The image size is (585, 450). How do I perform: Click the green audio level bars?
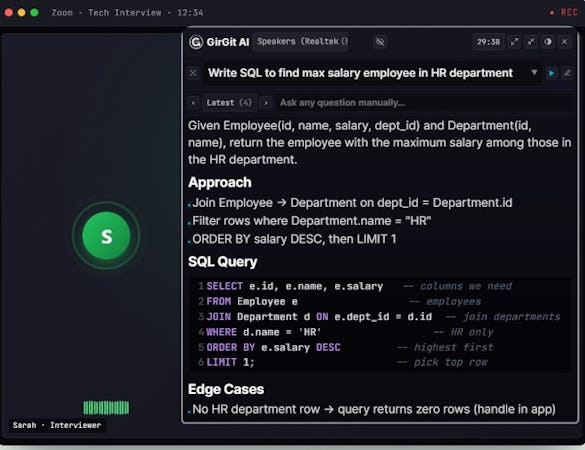tap(106, 407)
